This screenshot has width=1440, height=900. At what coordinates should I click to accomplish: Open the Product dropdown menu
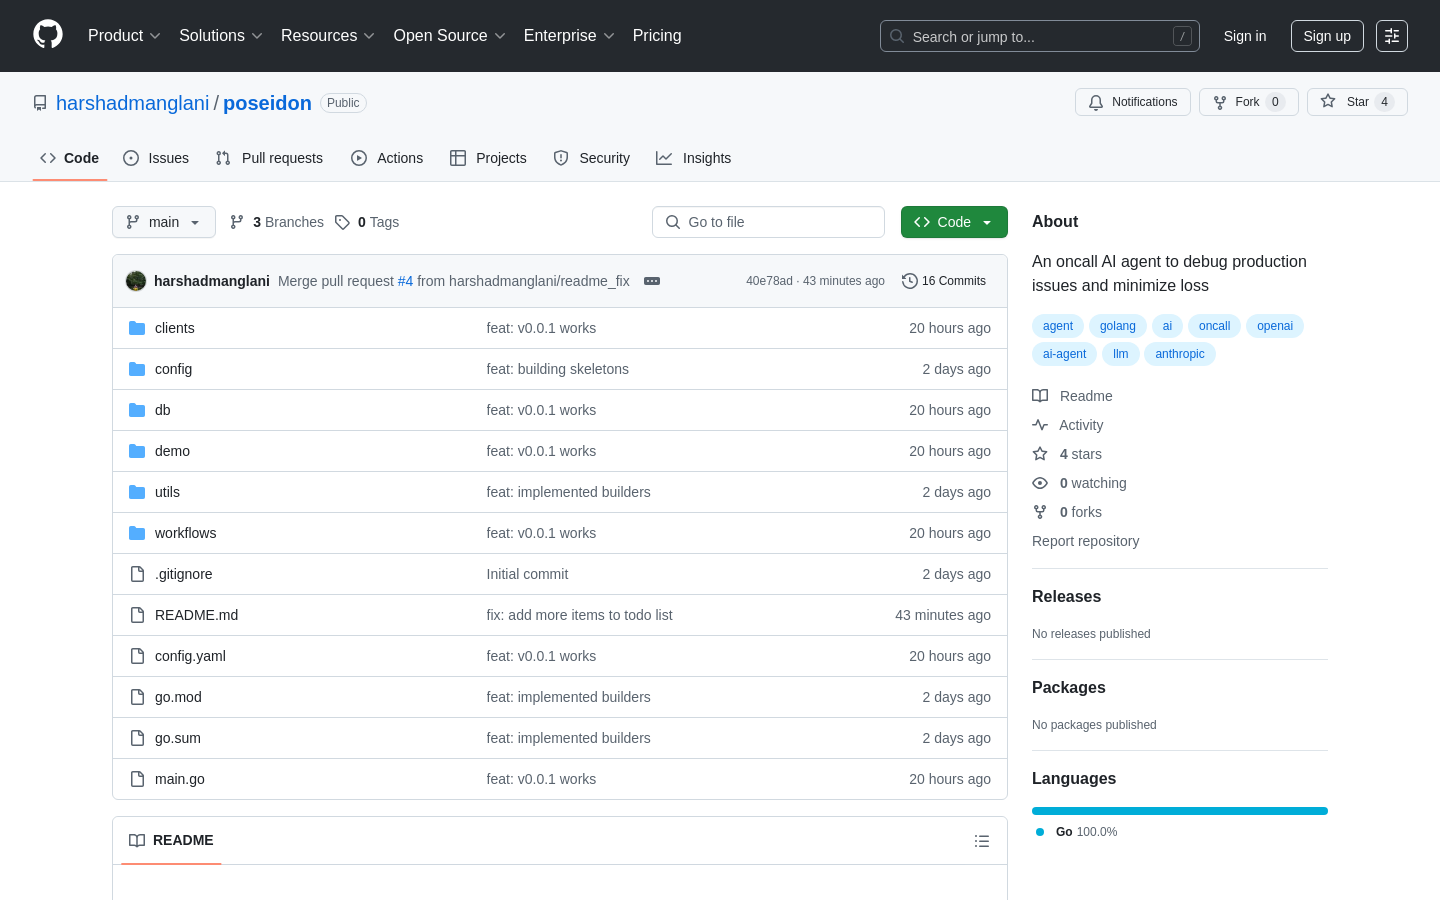124,36
